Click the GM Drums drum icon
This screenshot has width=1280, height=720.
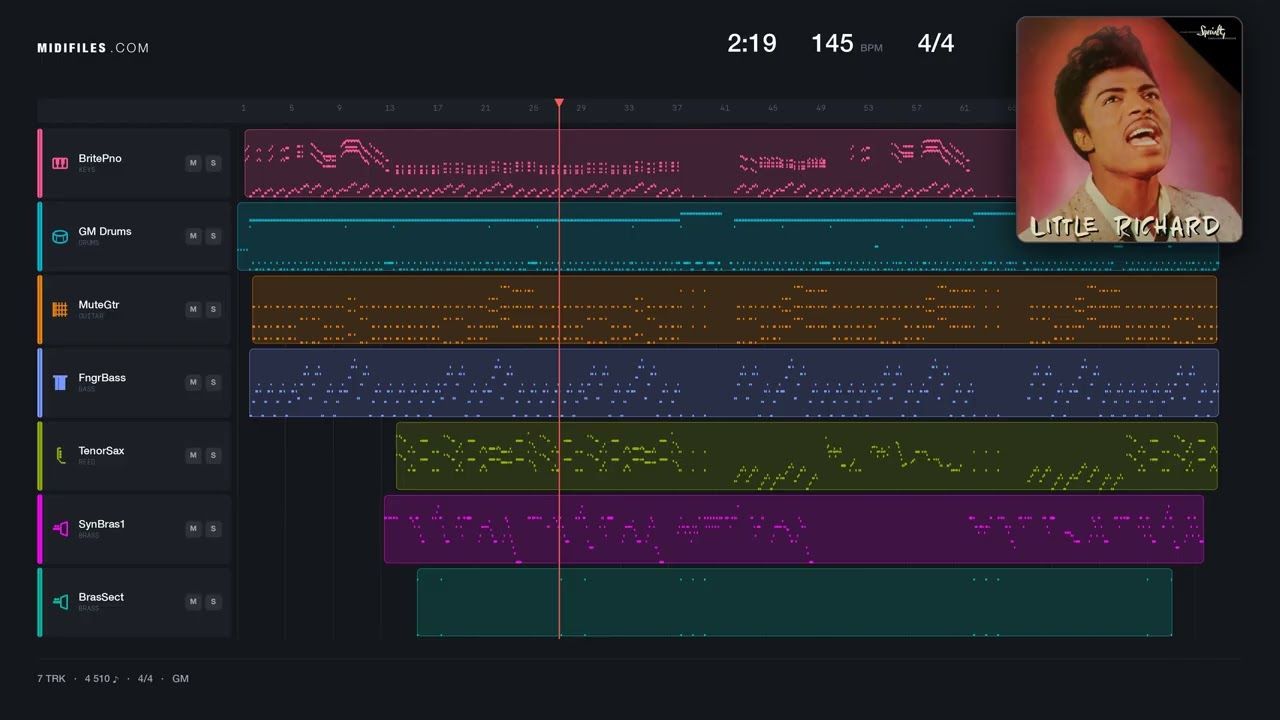[x=60, y=236]
